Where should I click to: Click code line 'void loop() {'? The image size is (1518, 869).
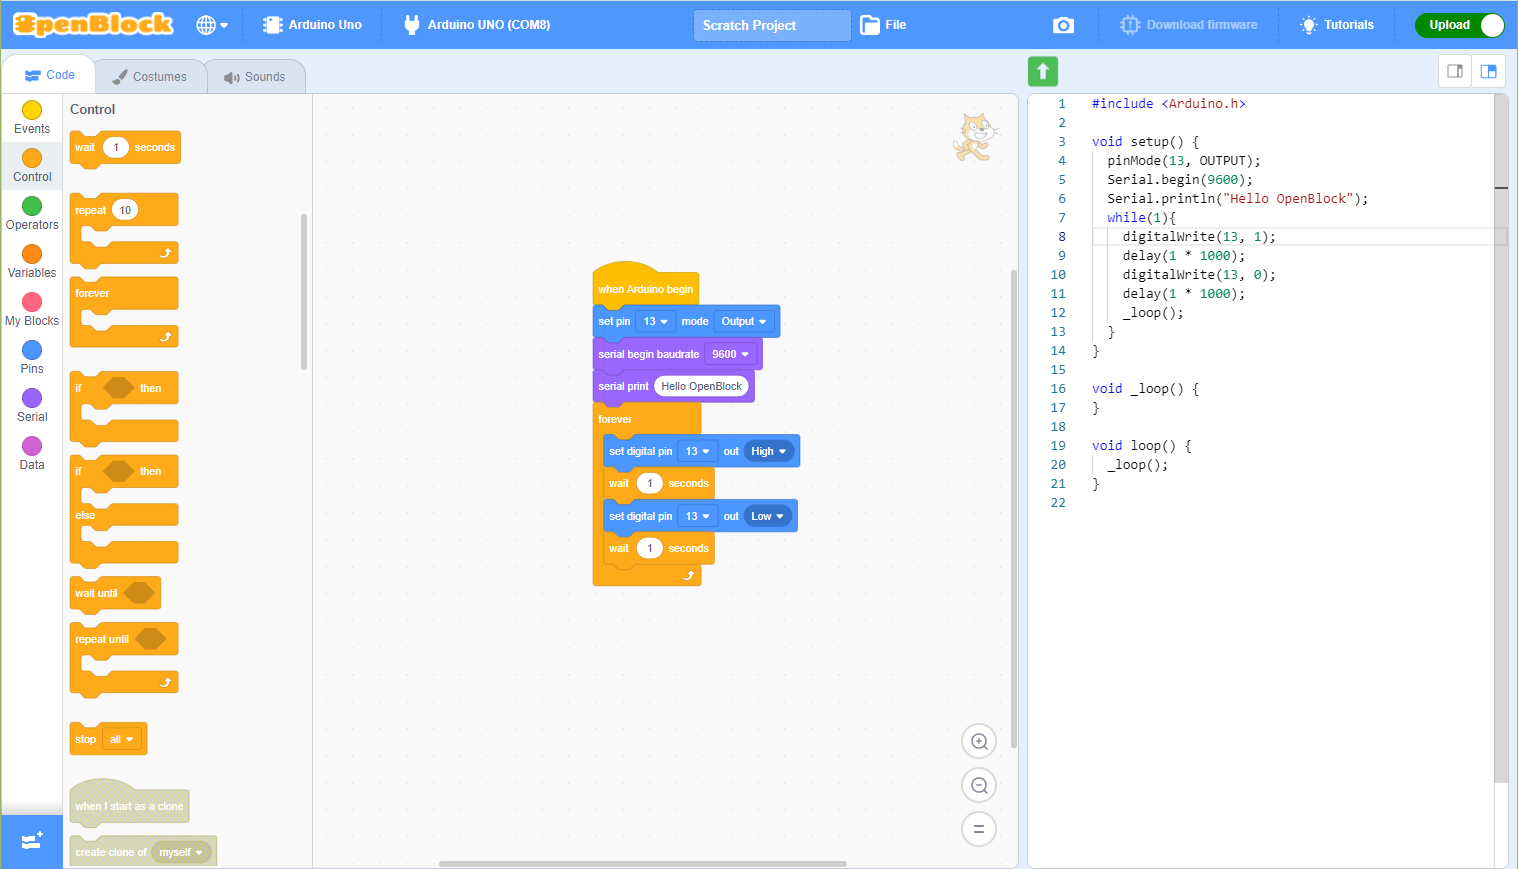(x=1141, y=446)
